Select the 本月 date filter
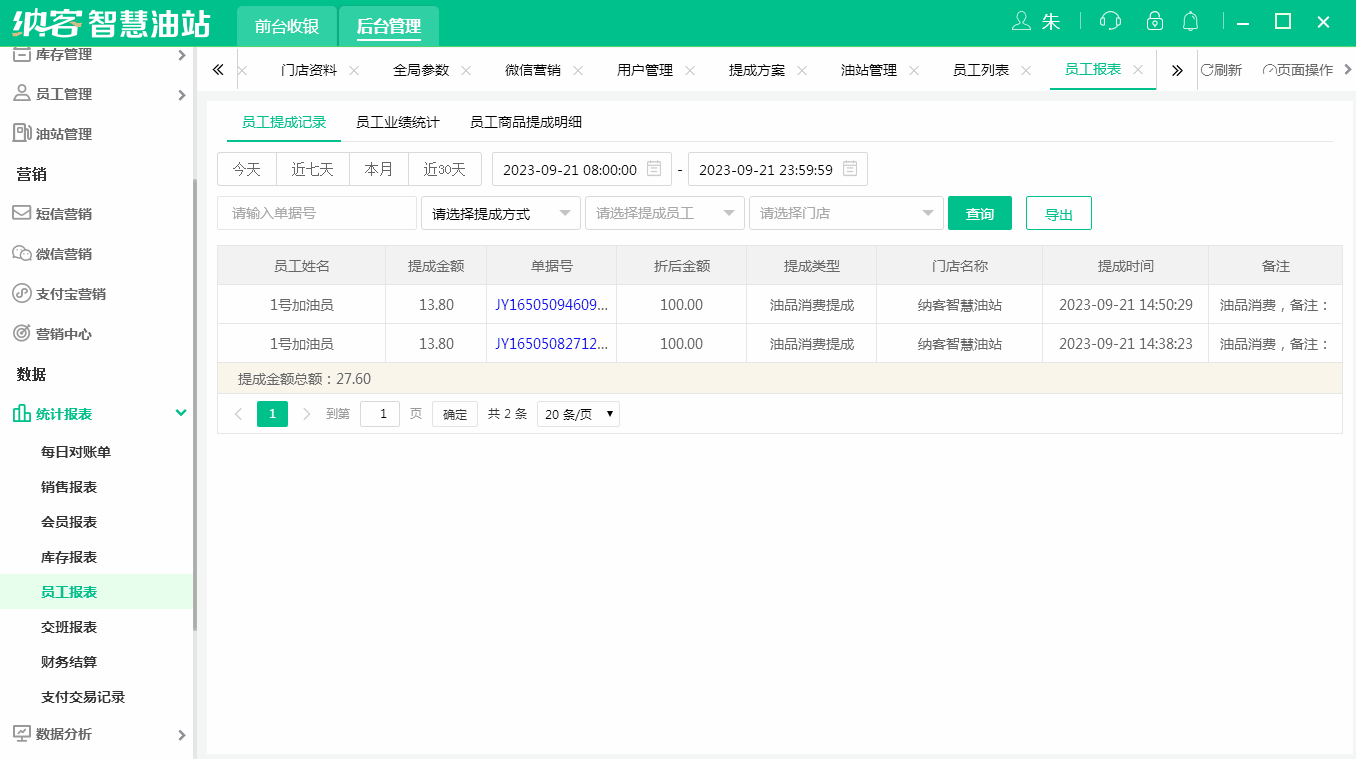Screen dimensions: 1356x759 pyautogui.click(x=379, y=169)
